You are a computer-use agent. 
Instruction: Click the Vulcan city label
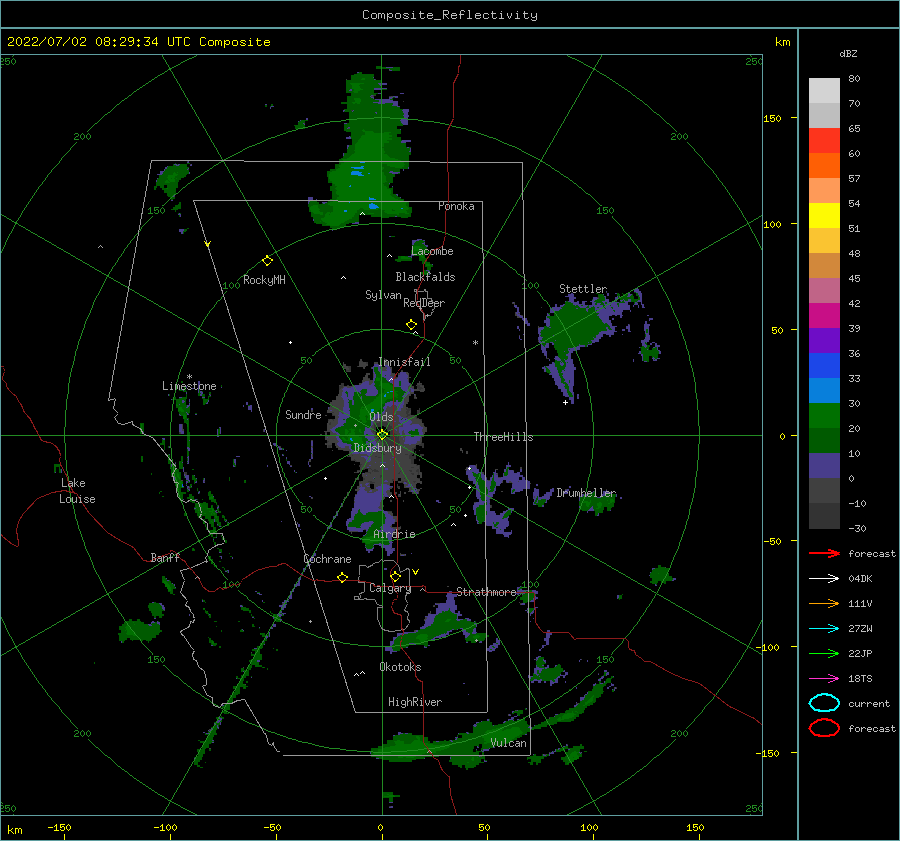(509, 743)
